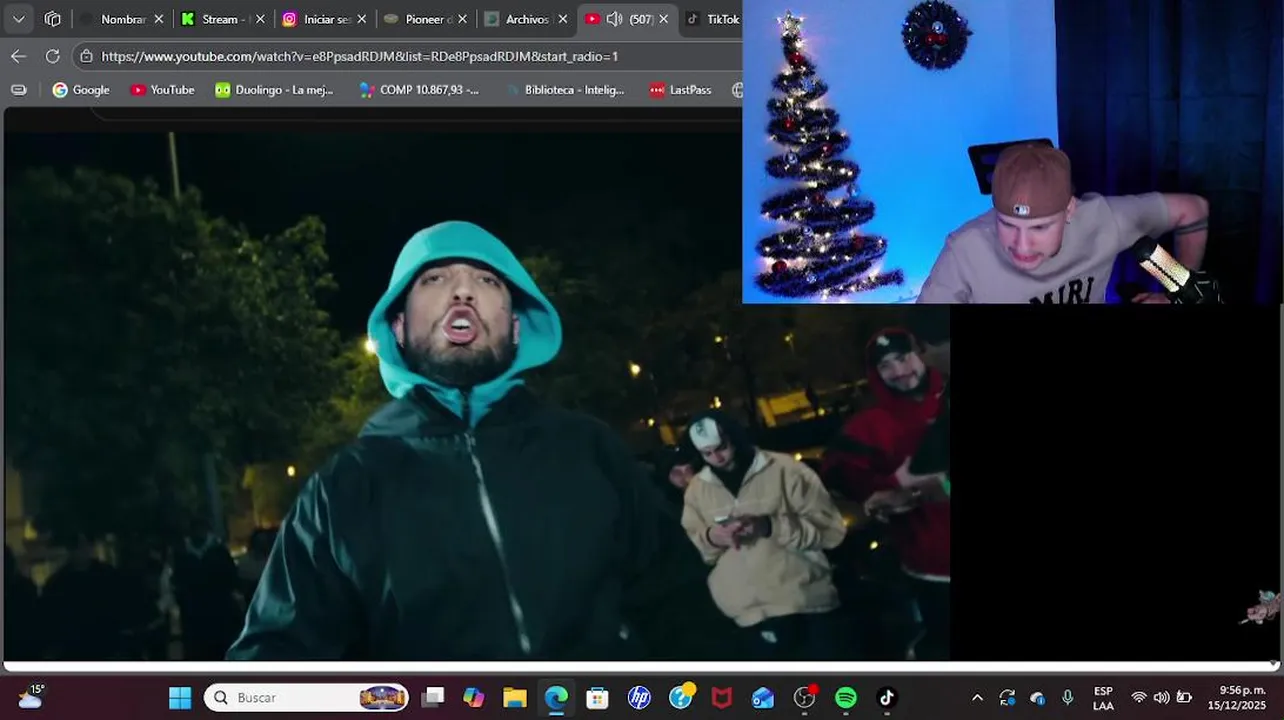Open the Biblioteca - Intelig... bookmark
This screenshot has height=720, width=1284.
pyautogui.click(x=564, y=90)
